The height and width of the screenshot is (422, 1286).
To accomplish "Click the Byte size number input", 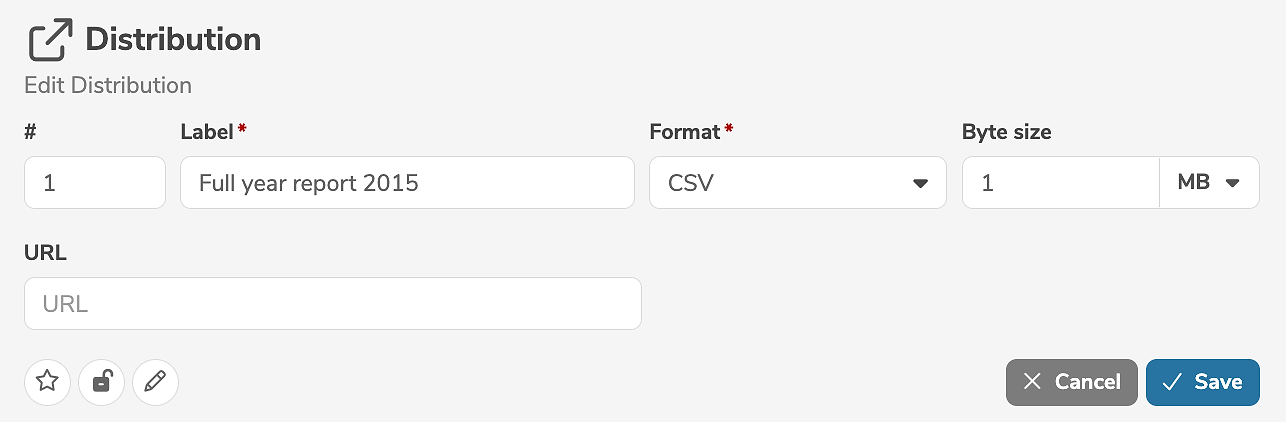I will pos(1060,183).
